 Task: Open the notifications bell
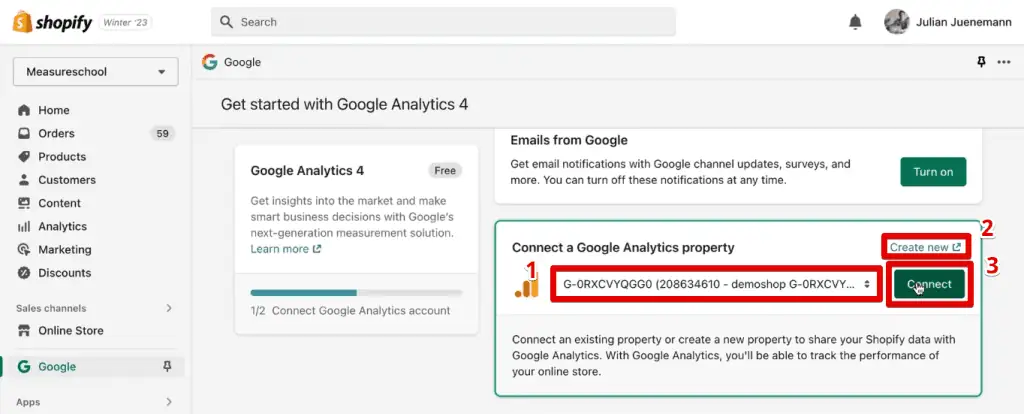[x=855, y=22]
